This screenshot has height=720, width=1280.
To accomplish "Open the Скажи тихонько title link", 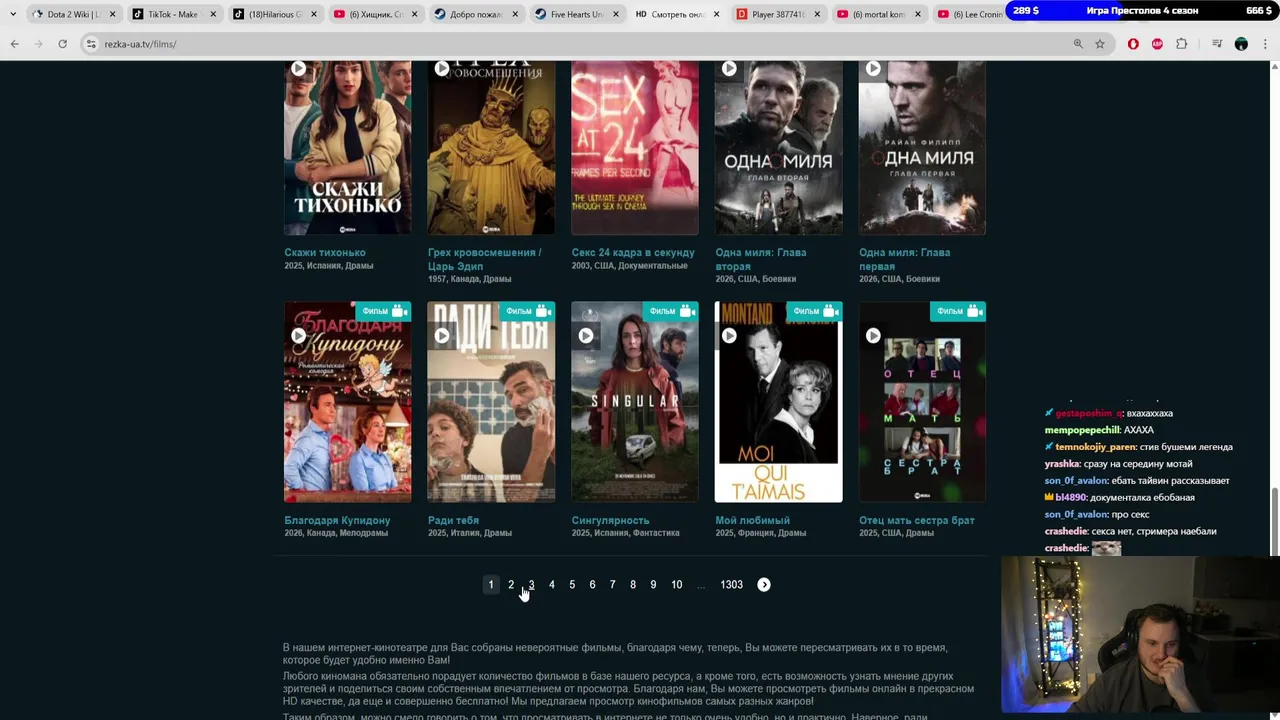I will point(325,253).
